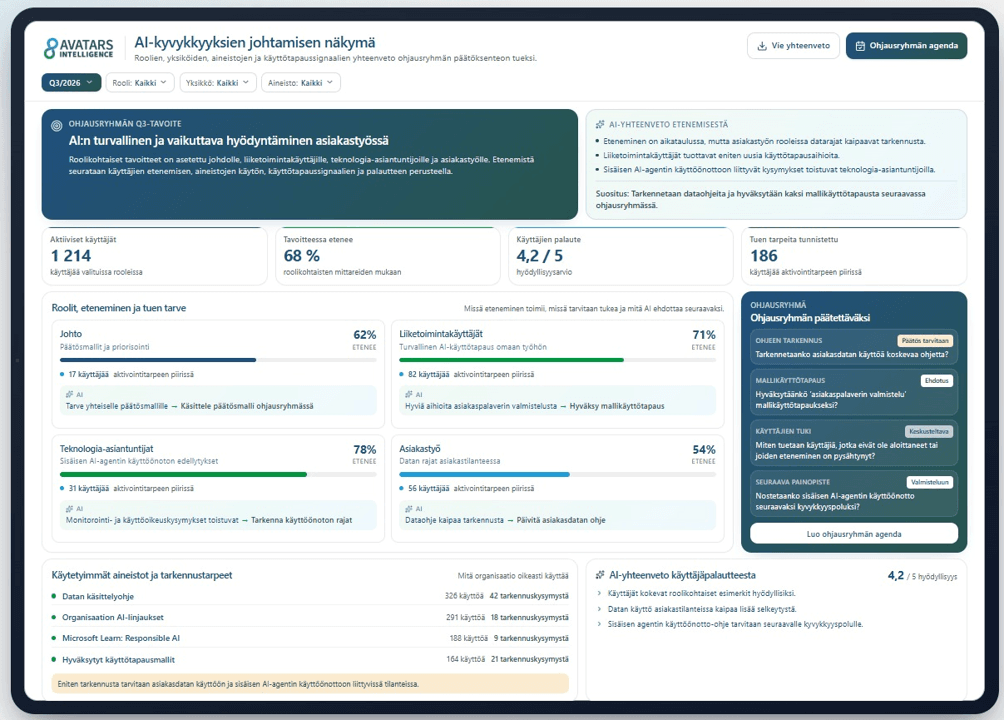Image resolution: width=1004 pixels, height=720 pixels.
Task: Click the Luo ohjausryhmän agenda button
Action: [854, 534]
